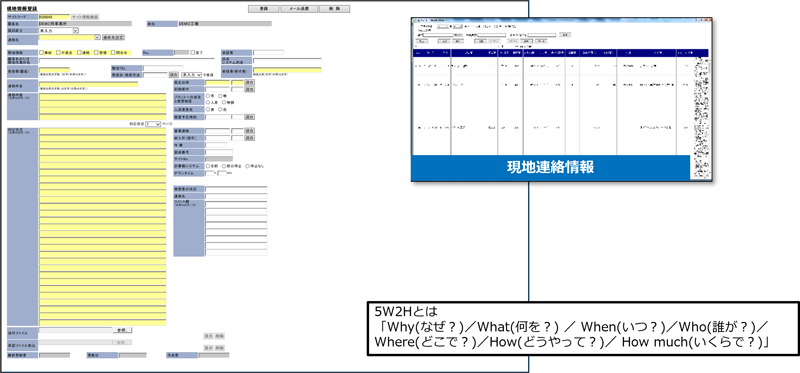Viewport: 800px width, 373px height.
Task: Focus the ダウンタイム min field
Action: tap(222, 173)
